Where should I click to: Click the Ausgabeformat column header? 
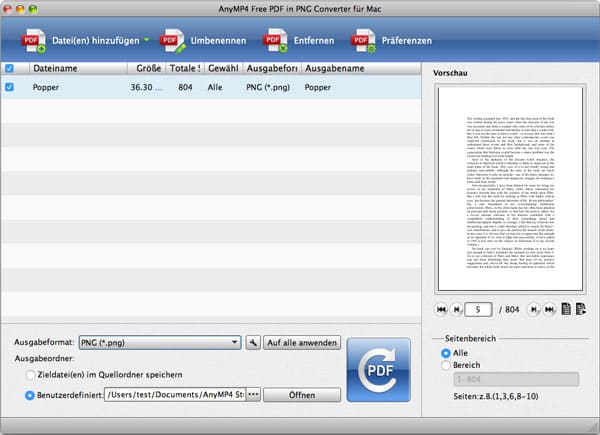coord(272,68)
